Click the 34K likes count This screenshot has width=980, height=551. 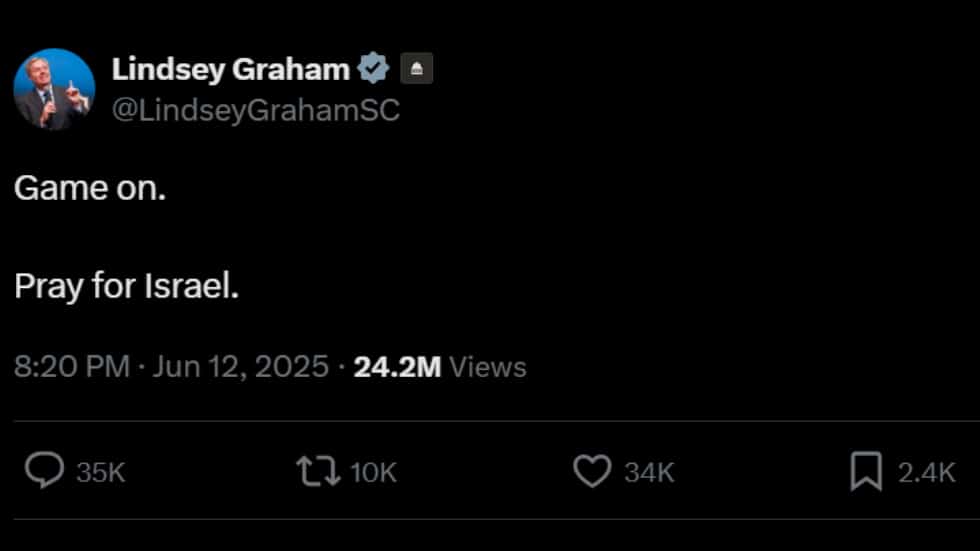click(649, 472)
